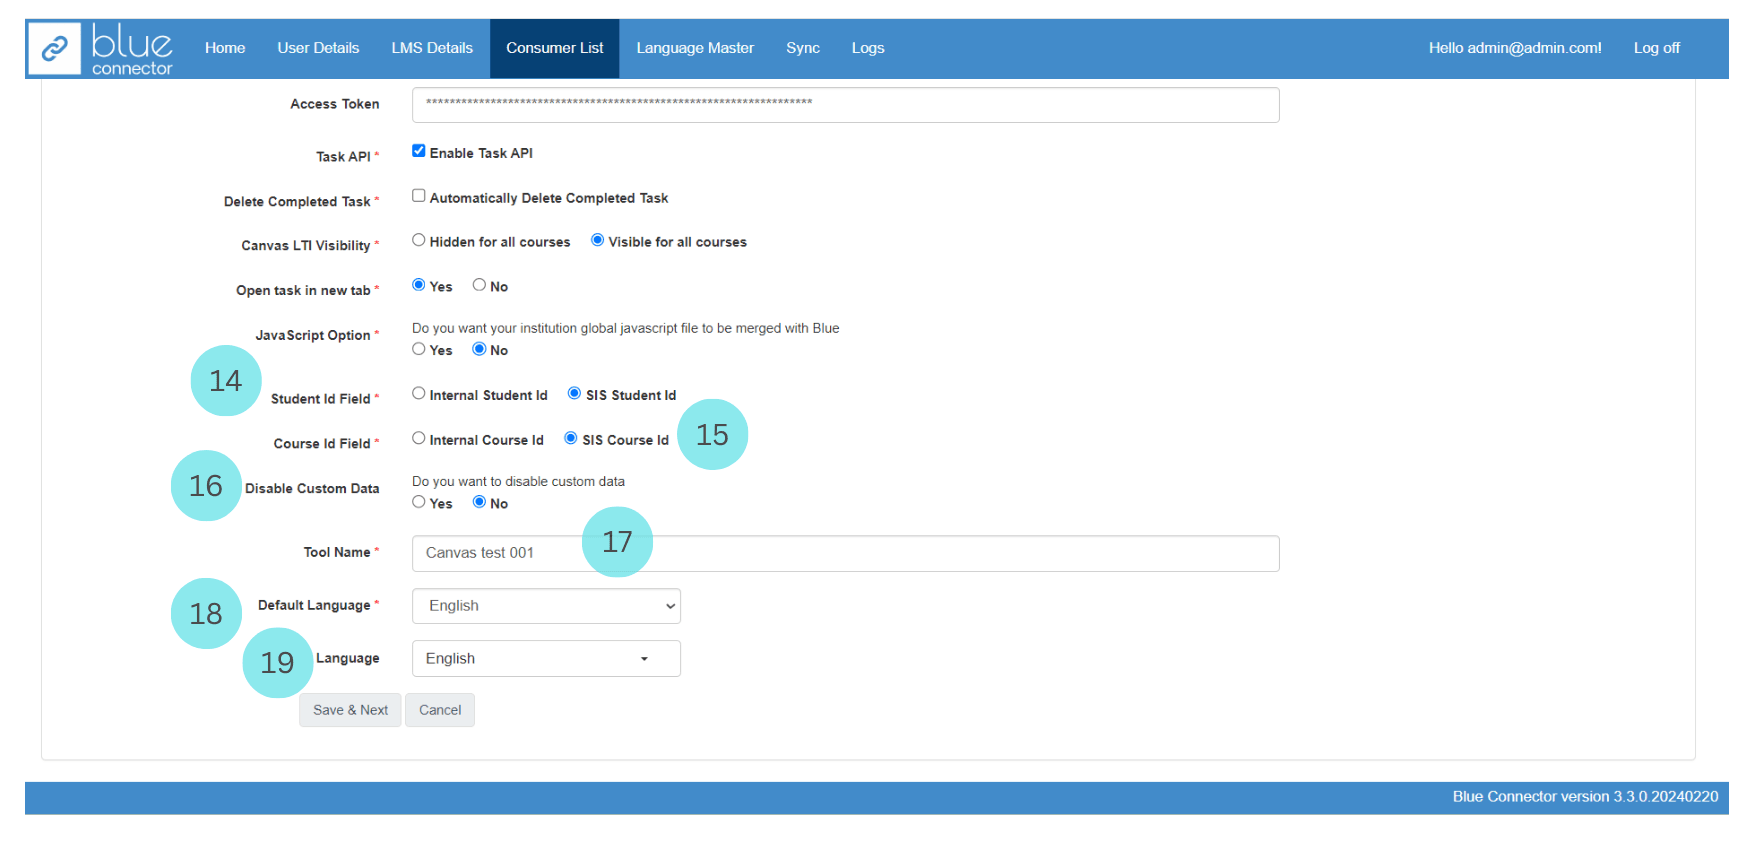This screenshot has height=850, width=1744.
Task: Select No for JavaScript Option
Action: point(479,349)
